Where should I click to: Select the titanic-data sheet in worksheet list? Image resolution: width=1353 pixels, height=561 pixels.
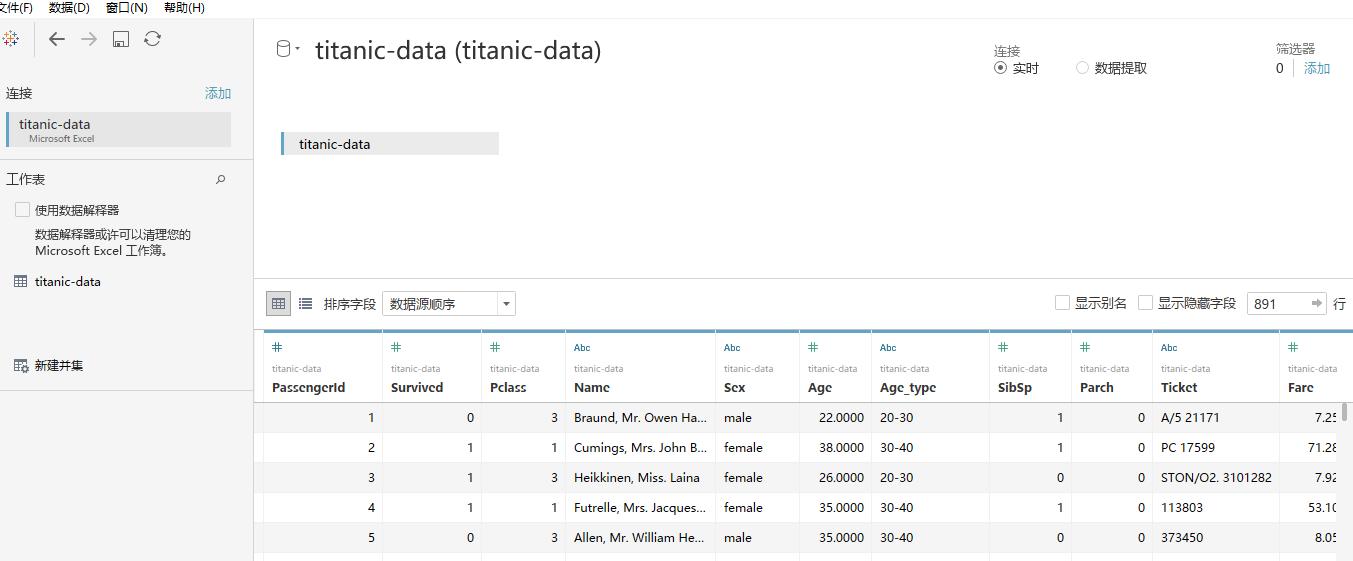pos(67,281)
